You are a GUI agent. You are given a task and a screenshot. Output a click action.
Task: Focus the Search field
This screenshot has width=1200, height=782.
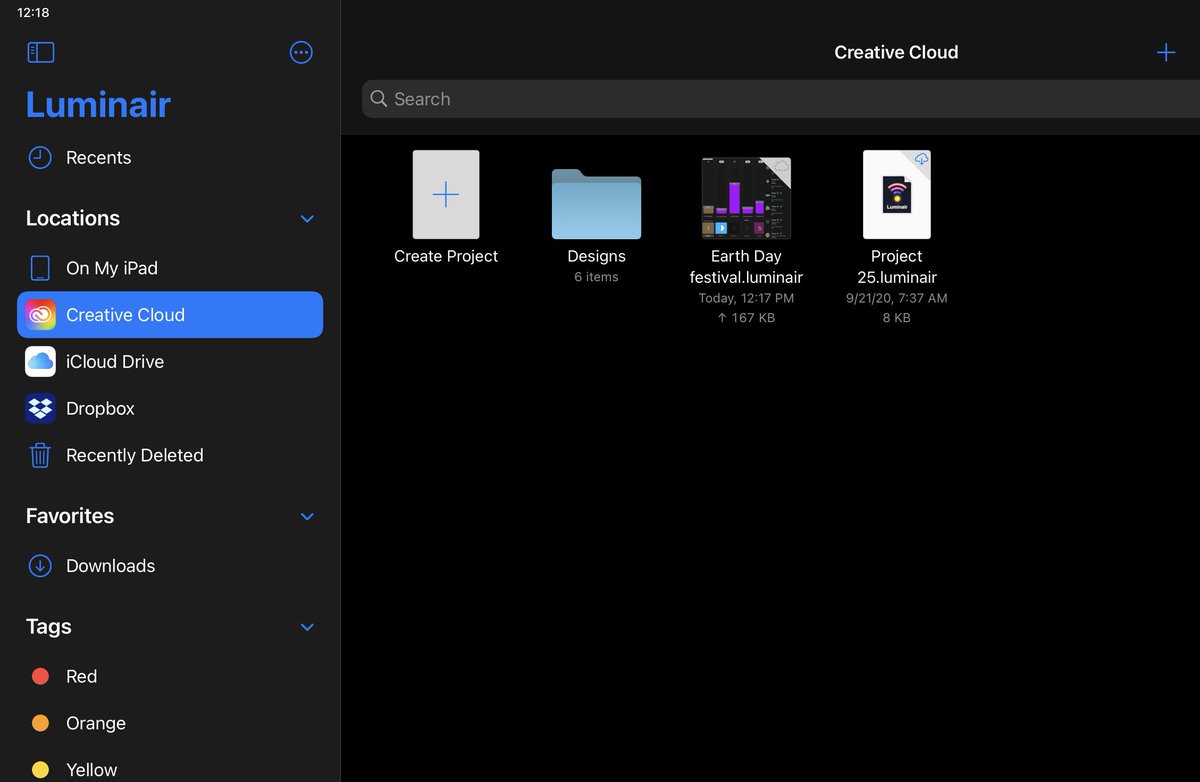click(781, 99)
